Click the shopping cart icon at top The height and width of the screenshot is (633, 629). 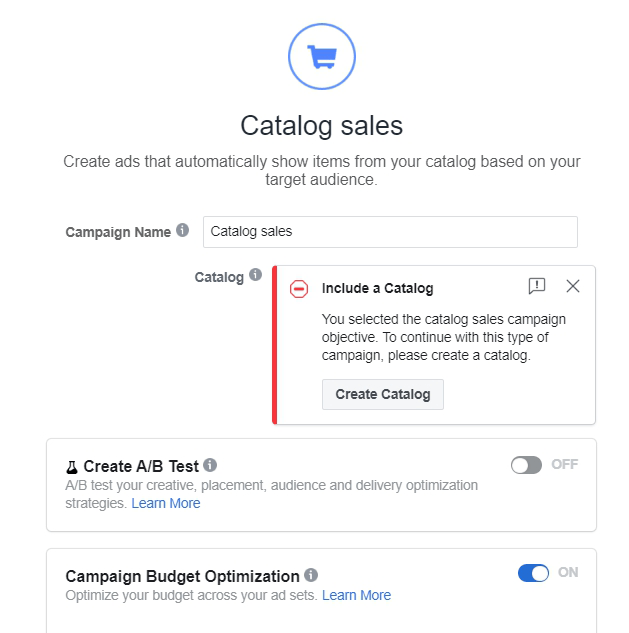322,57
